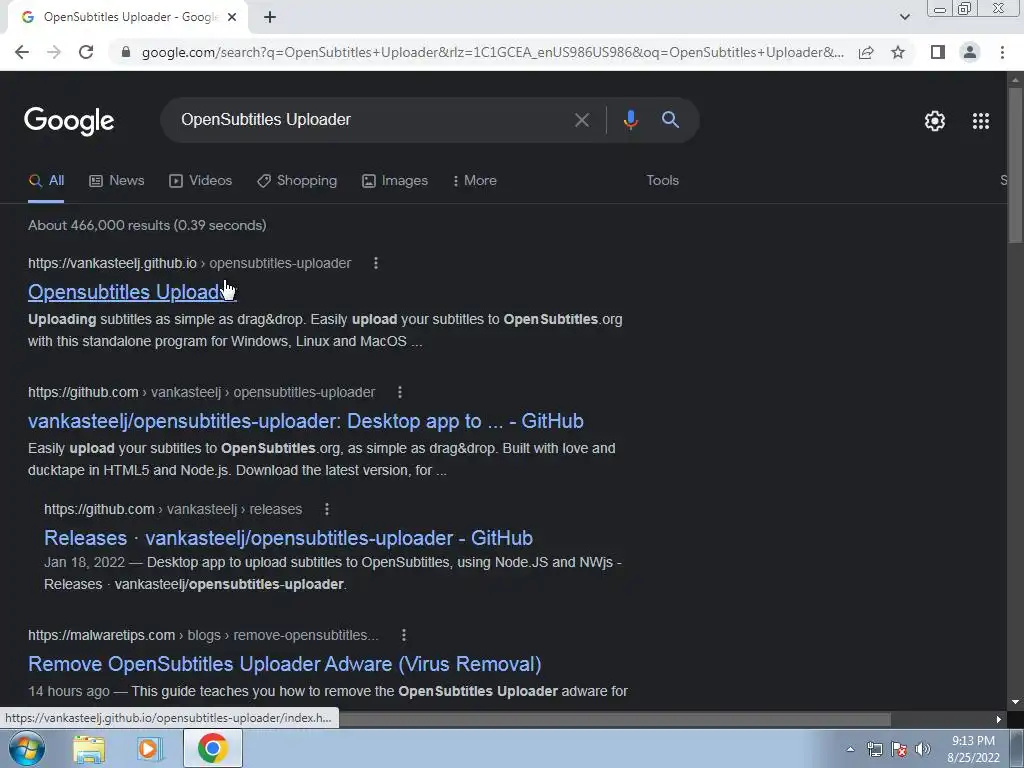Switch to the Shopping tab

pos(297,181)
